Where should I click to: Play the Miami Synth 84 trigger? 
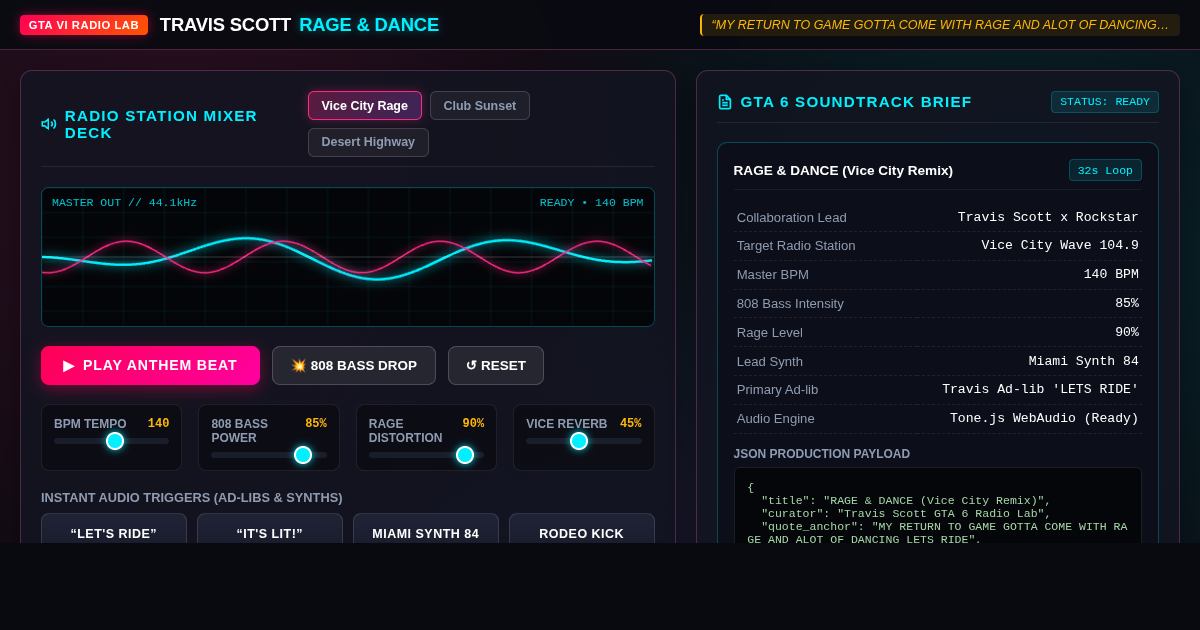point(426,530)
